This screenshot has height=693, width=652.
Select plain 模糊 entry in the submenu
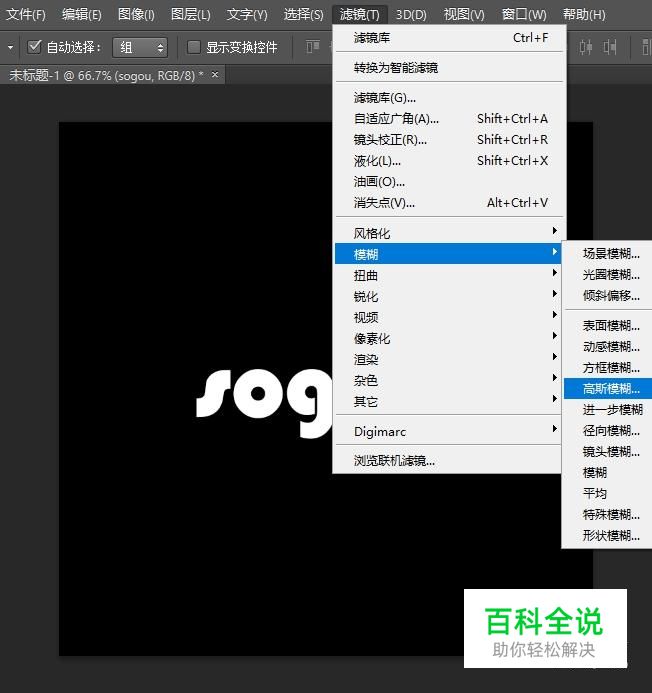(x=608, y=472)
